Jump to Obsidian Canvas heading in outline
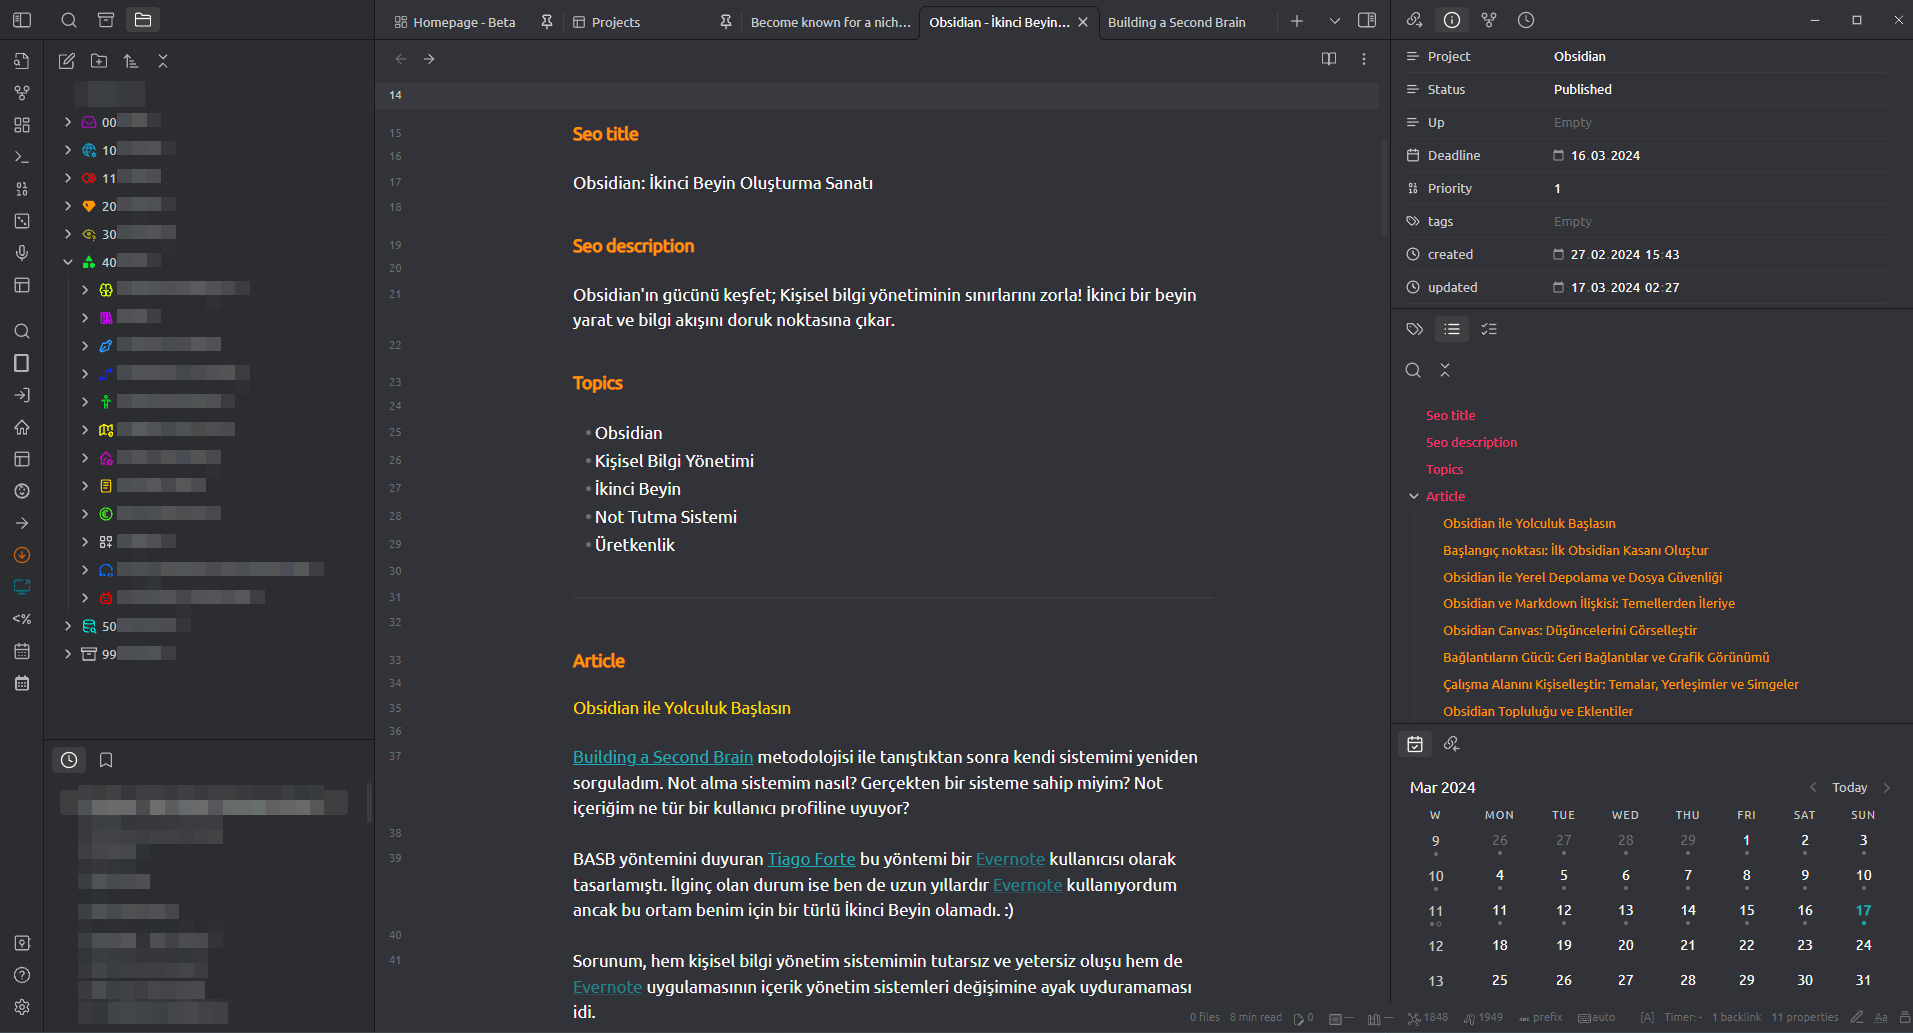 [x=1570, y=630]
